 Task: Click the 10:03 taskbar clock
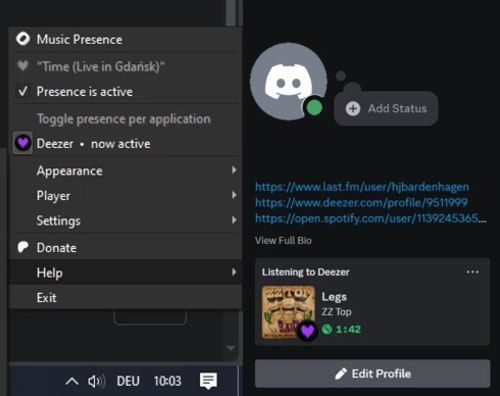click(x=167, y=381)
